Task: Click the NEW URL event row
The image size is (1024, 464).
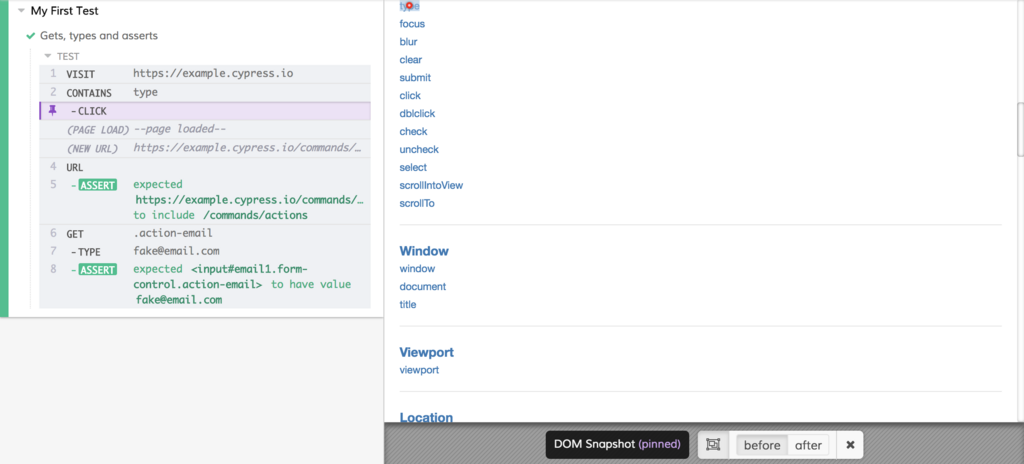Action: 205,148
